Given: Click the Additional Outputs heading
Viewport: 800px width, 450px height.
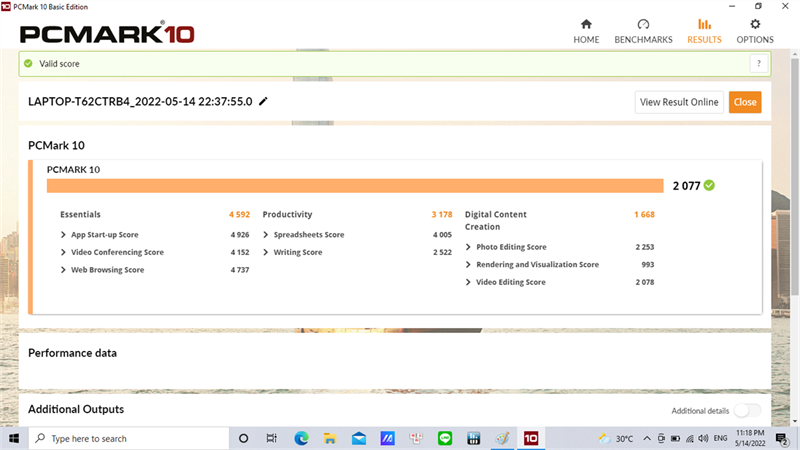Looking at the screenshot, I should (x=76, y=409).
